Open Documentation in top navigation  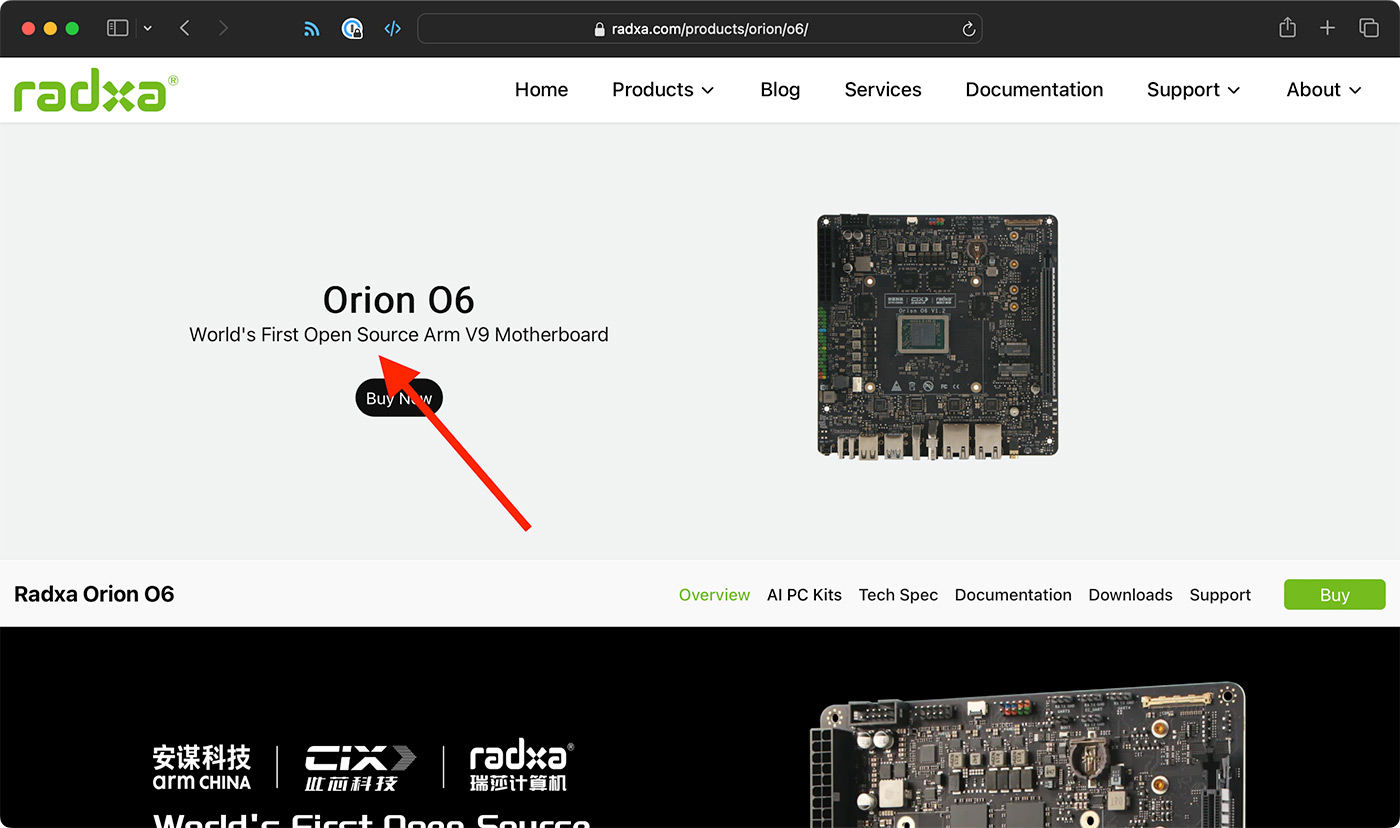(x=1034, y=90)
